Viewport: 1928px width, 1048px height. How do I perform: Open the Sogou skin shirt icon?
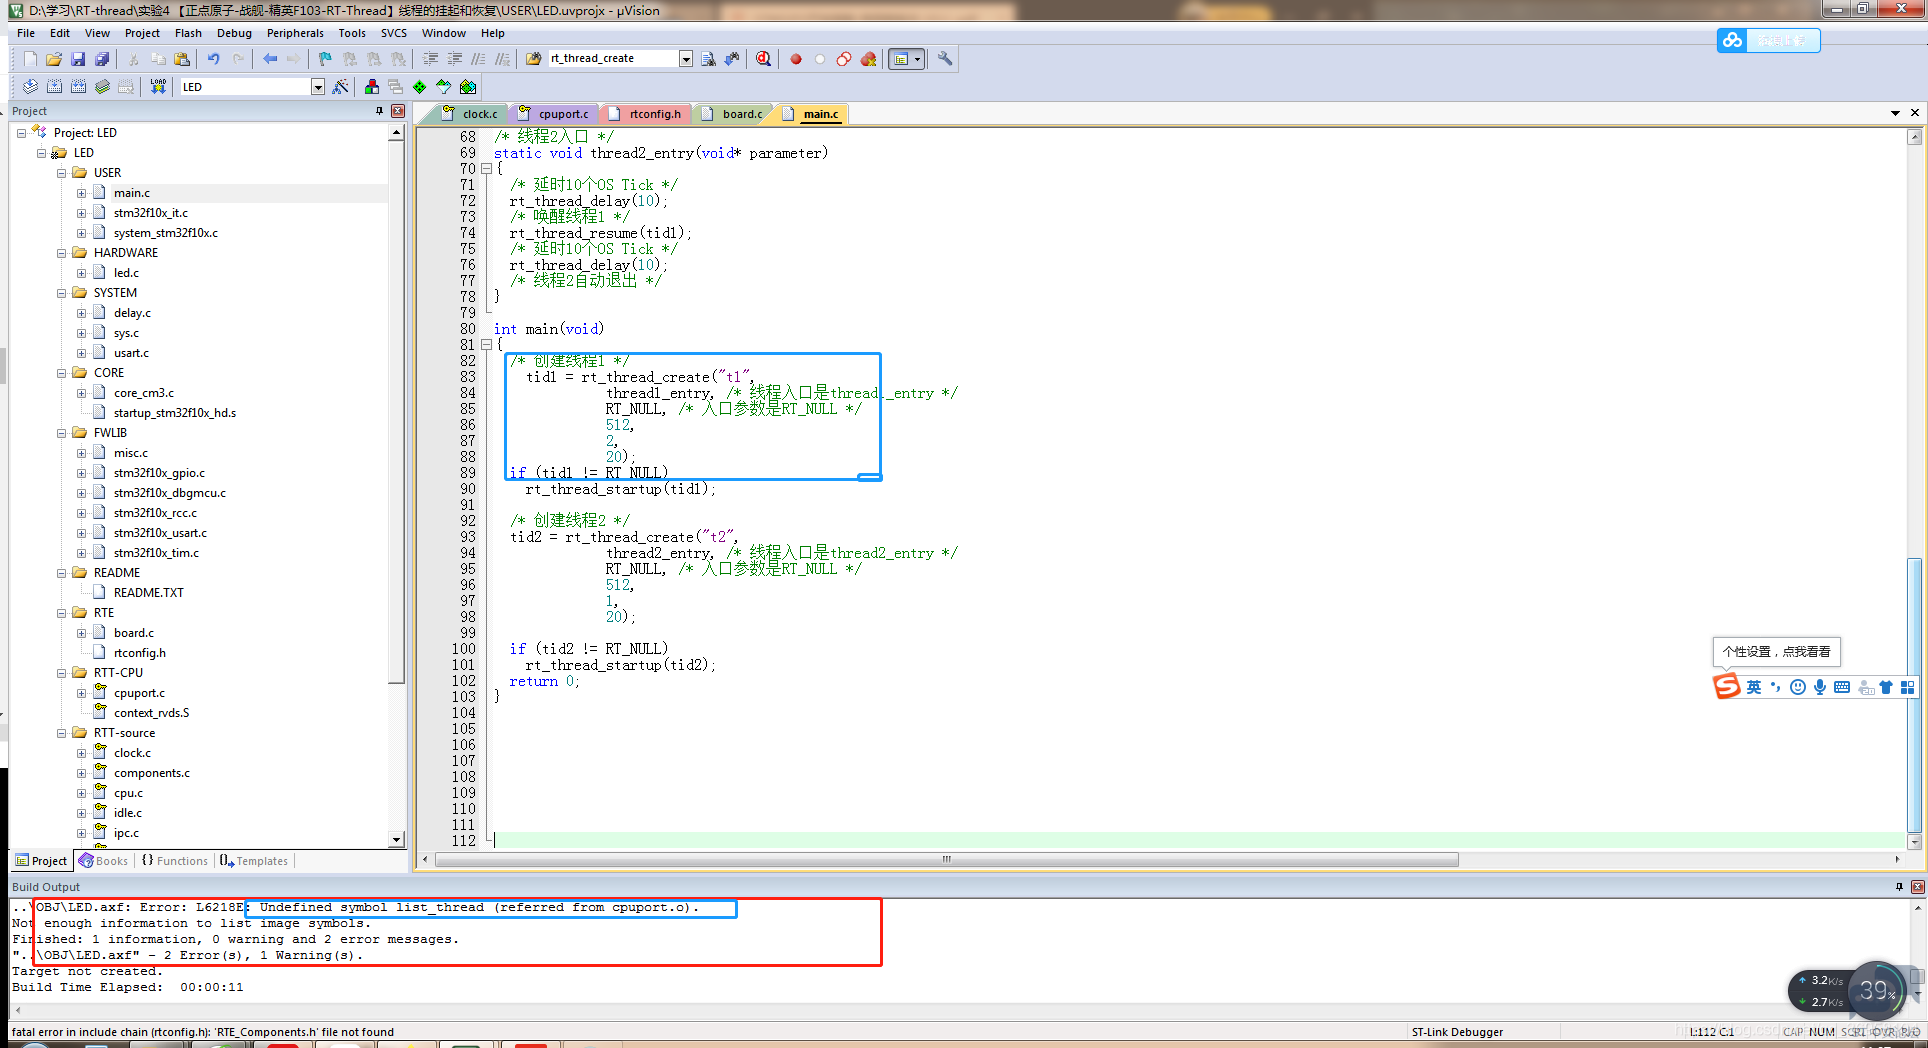(x=1886, y=687)
